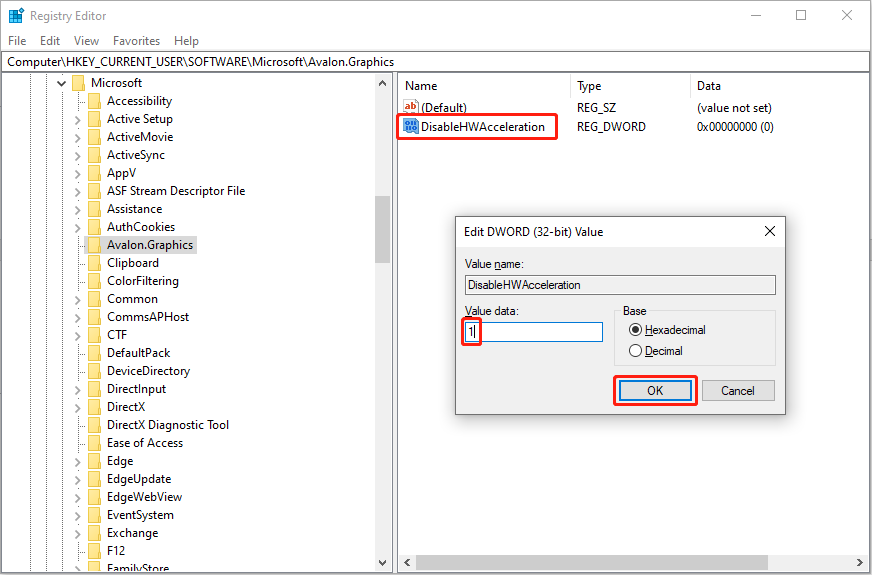
Task: Click the DirectX folder icon
Action: [95, 407]
